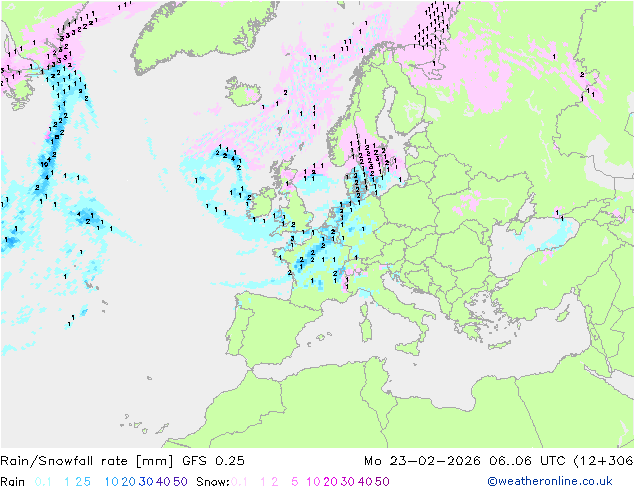This screenshot has width=634, height=490.
Task: Click the 'GFS 0.25' model label
Action: point(213,460)
